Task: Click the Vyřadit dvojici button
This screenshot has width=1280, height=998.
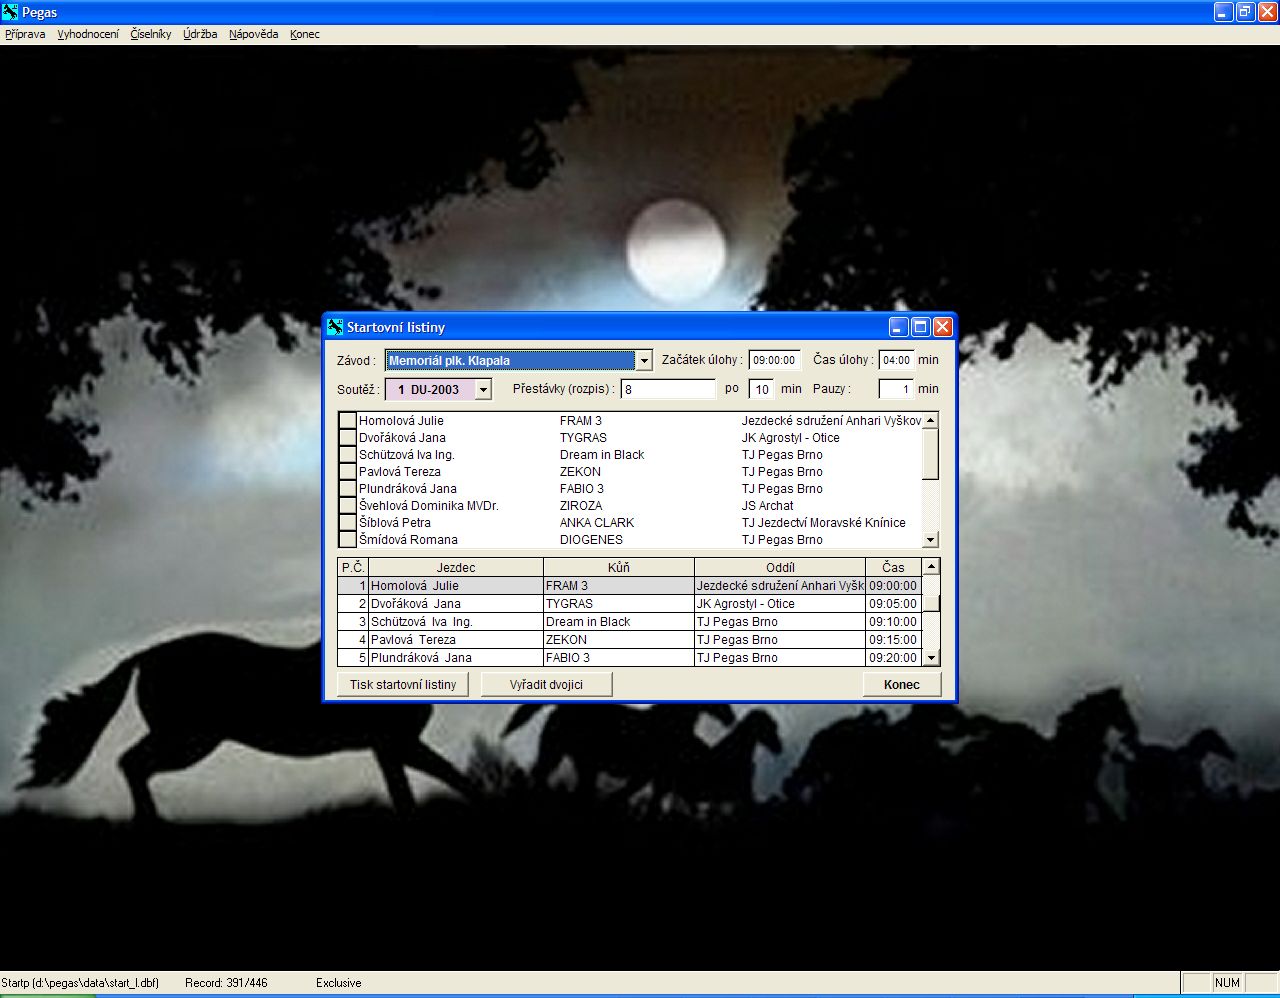Action: 546,685
